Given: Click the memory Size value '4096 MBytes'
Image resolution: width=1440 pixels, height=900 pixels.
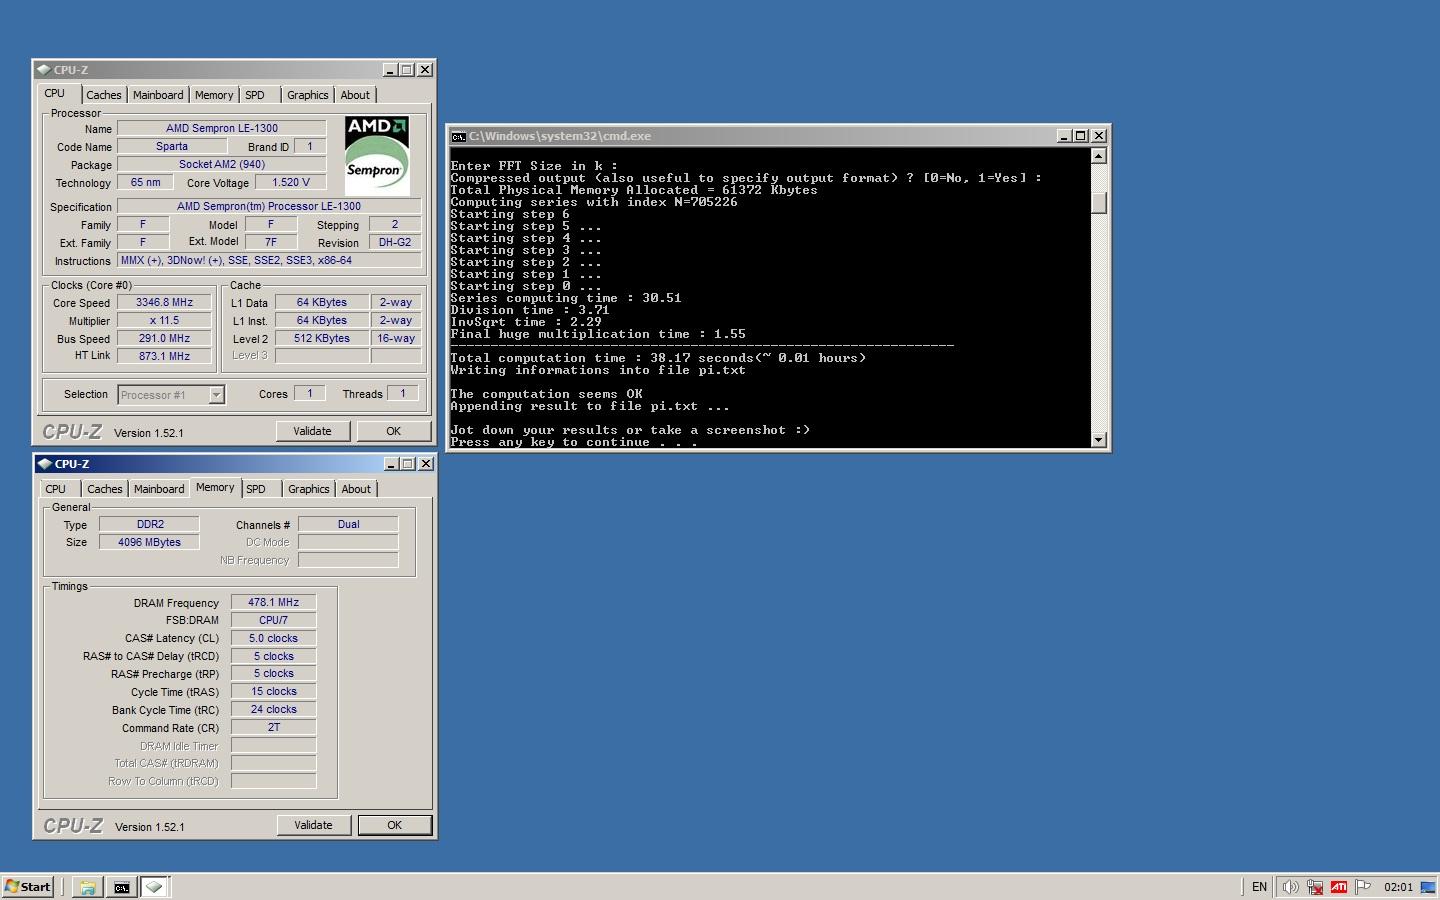Looking at the screenshot, I should (x=150, y=542).
